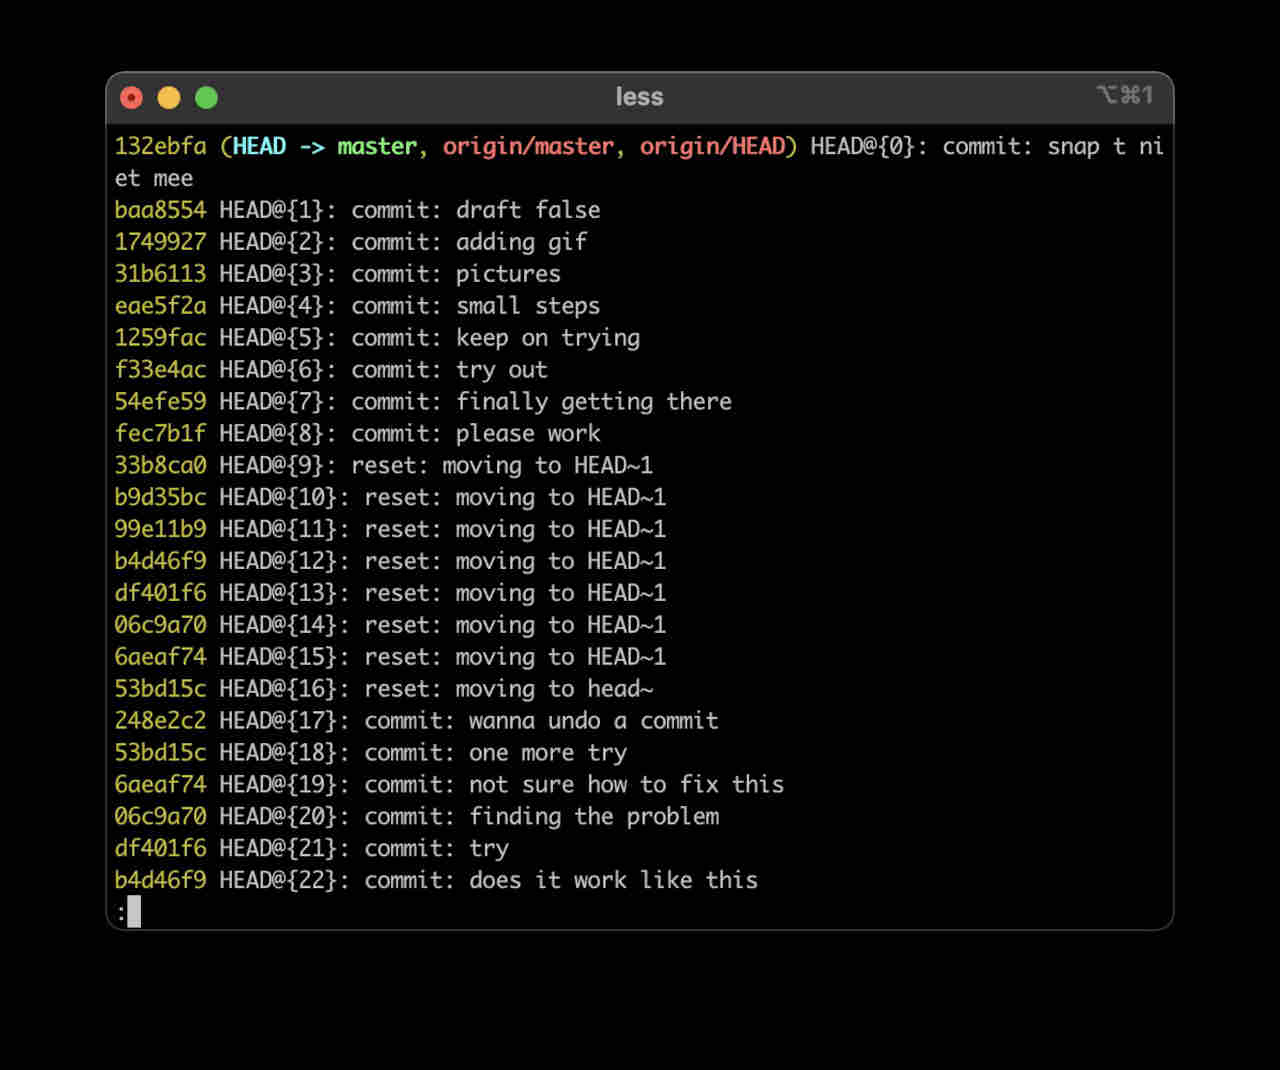
Task: Select the 'finding the problem' commit line
Action: [x=416, y=817]
